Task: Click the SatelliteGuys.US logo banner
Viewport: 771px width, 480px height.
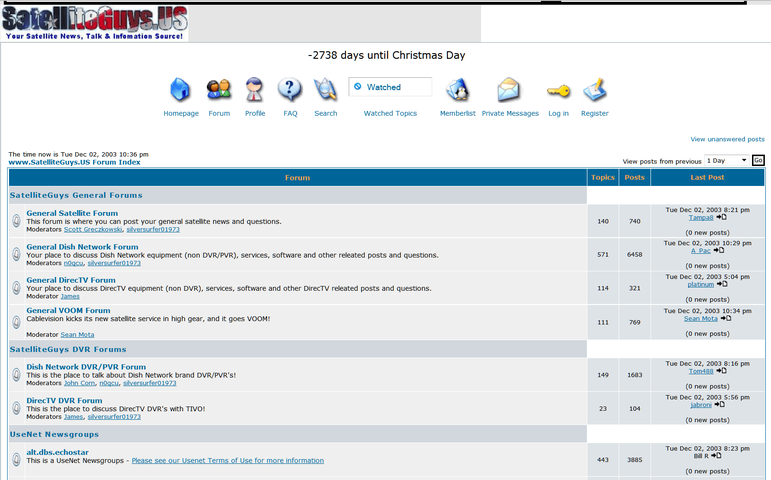Action: 94,23
